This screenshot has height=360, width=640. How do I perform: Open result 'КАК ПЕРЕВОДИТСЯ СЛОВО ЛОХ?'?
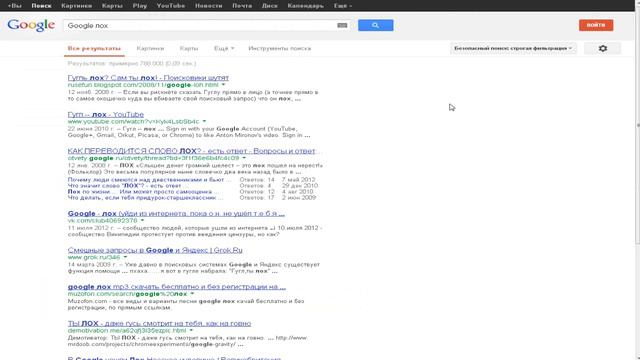191,151
